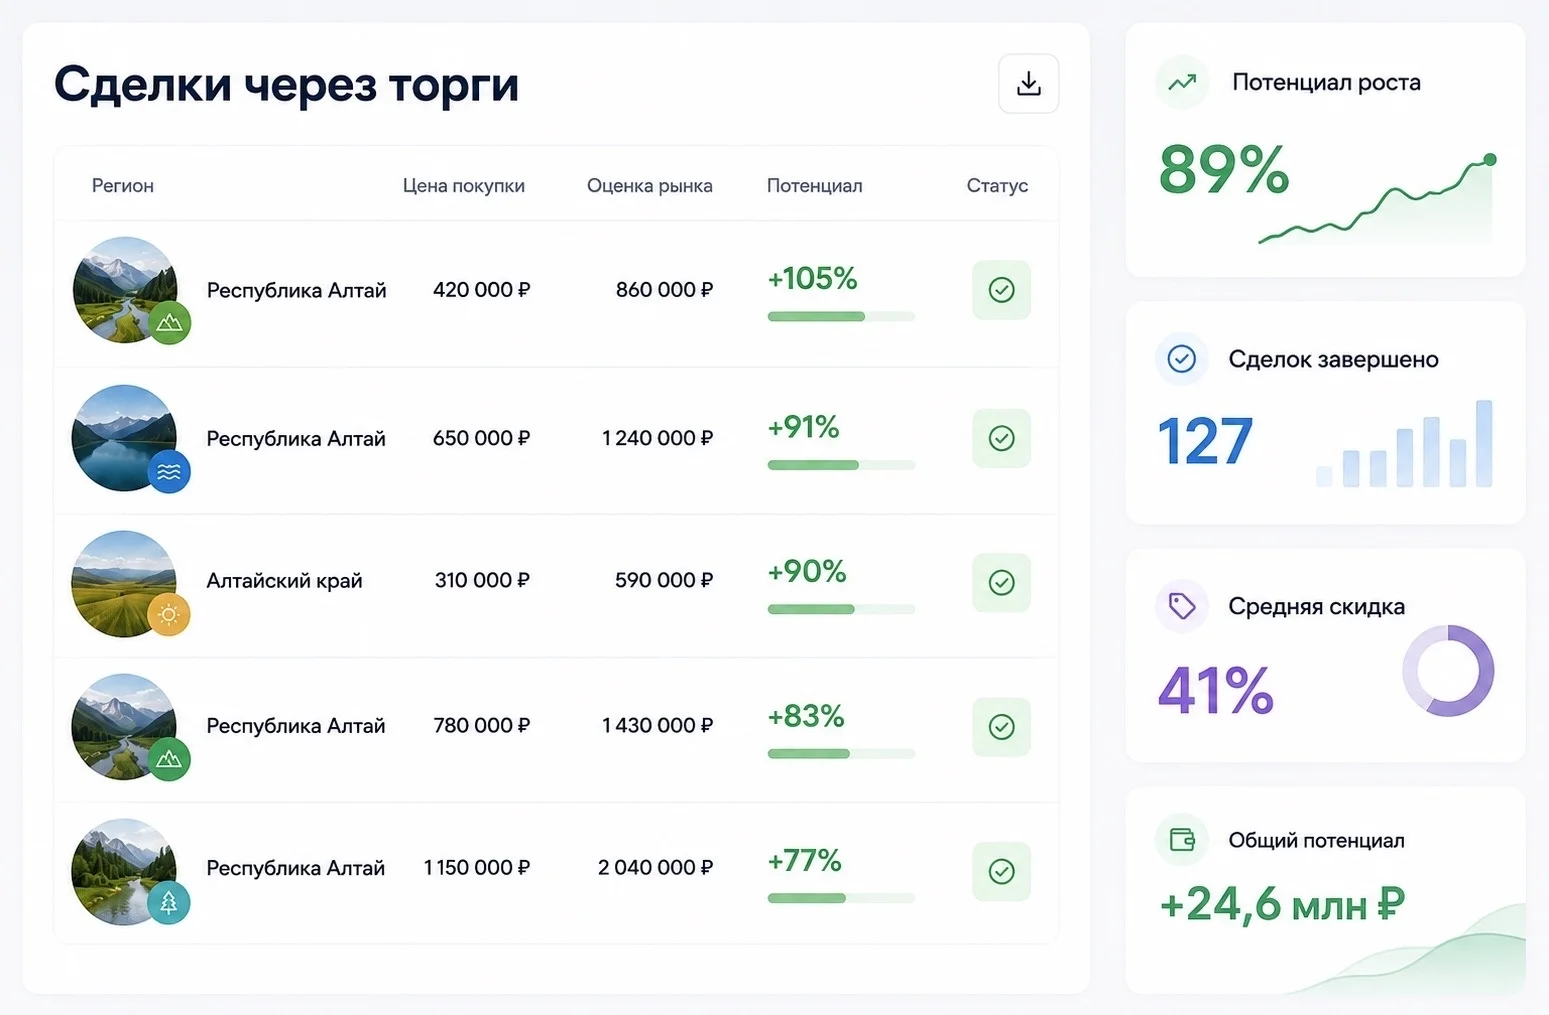Click the +90% potential value
The height and width of the screenshot is (1015, 1549).
pyautogui.click(x=806, y=571)
